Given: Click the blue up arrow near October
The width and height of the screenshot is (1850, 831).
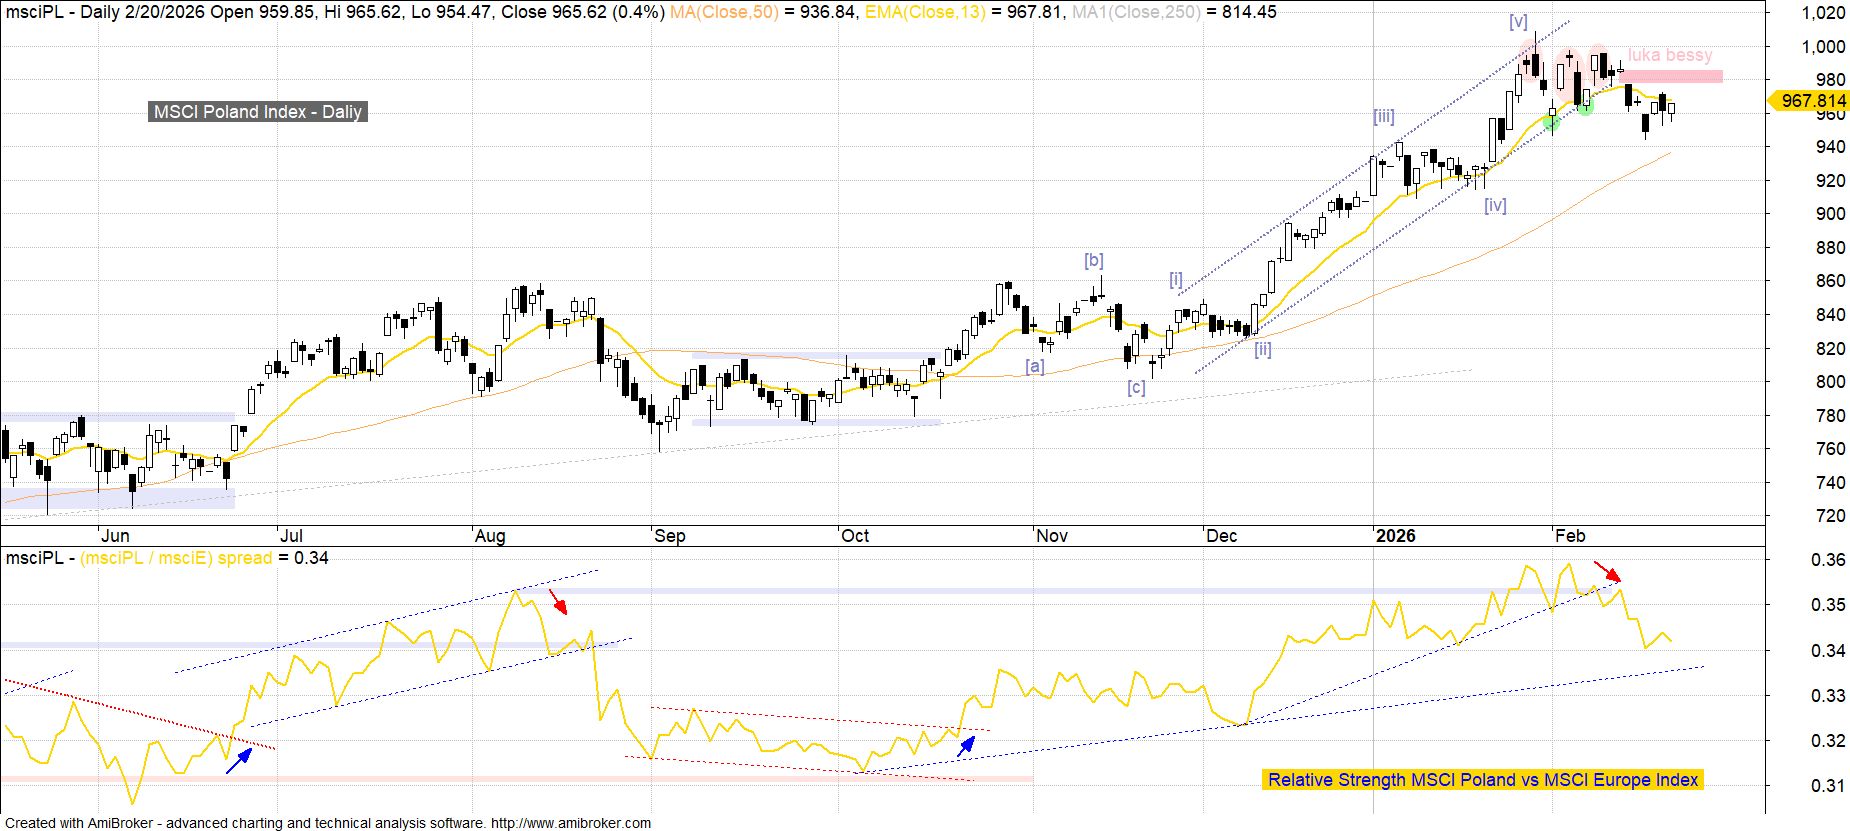Looking at the screenshot, I should coord(966,746).
